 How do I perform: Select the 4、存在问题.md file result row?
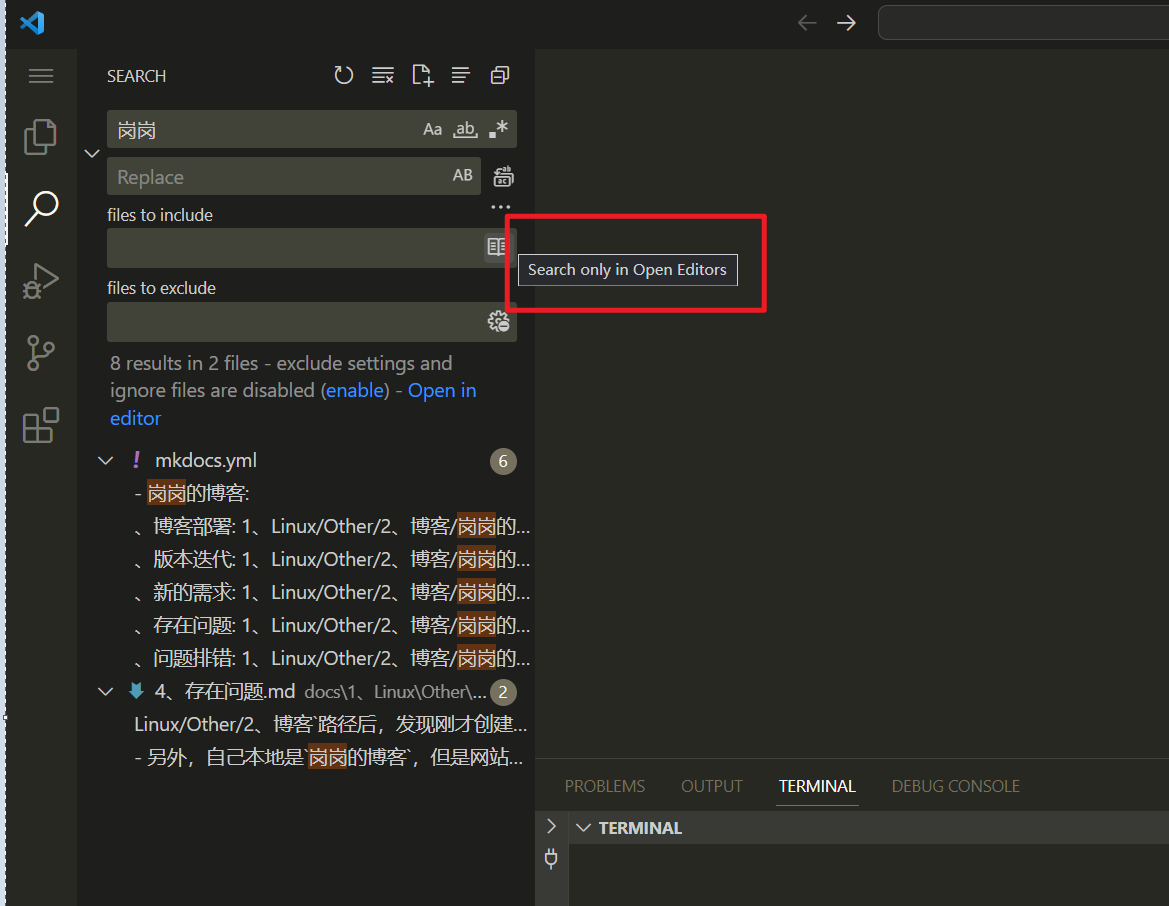[306, 692]
